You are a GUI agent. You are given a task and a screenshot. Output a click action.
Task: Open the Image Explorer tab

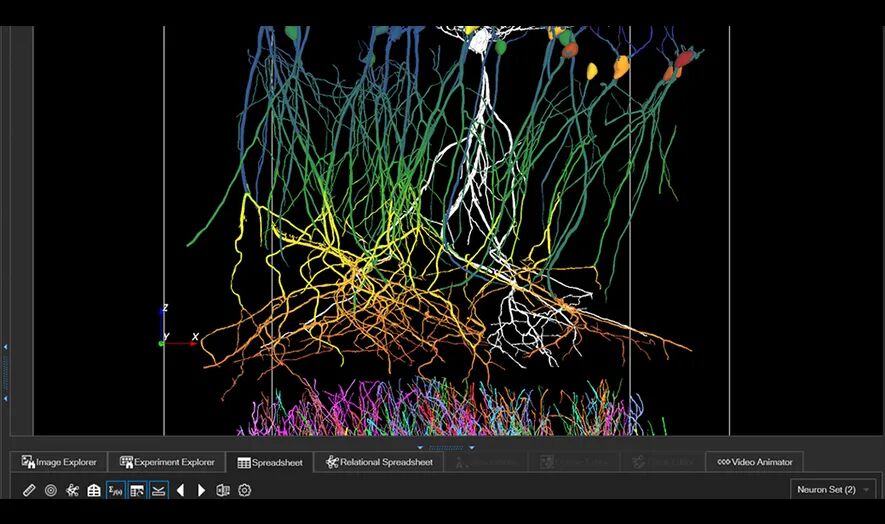pos(59,462)
